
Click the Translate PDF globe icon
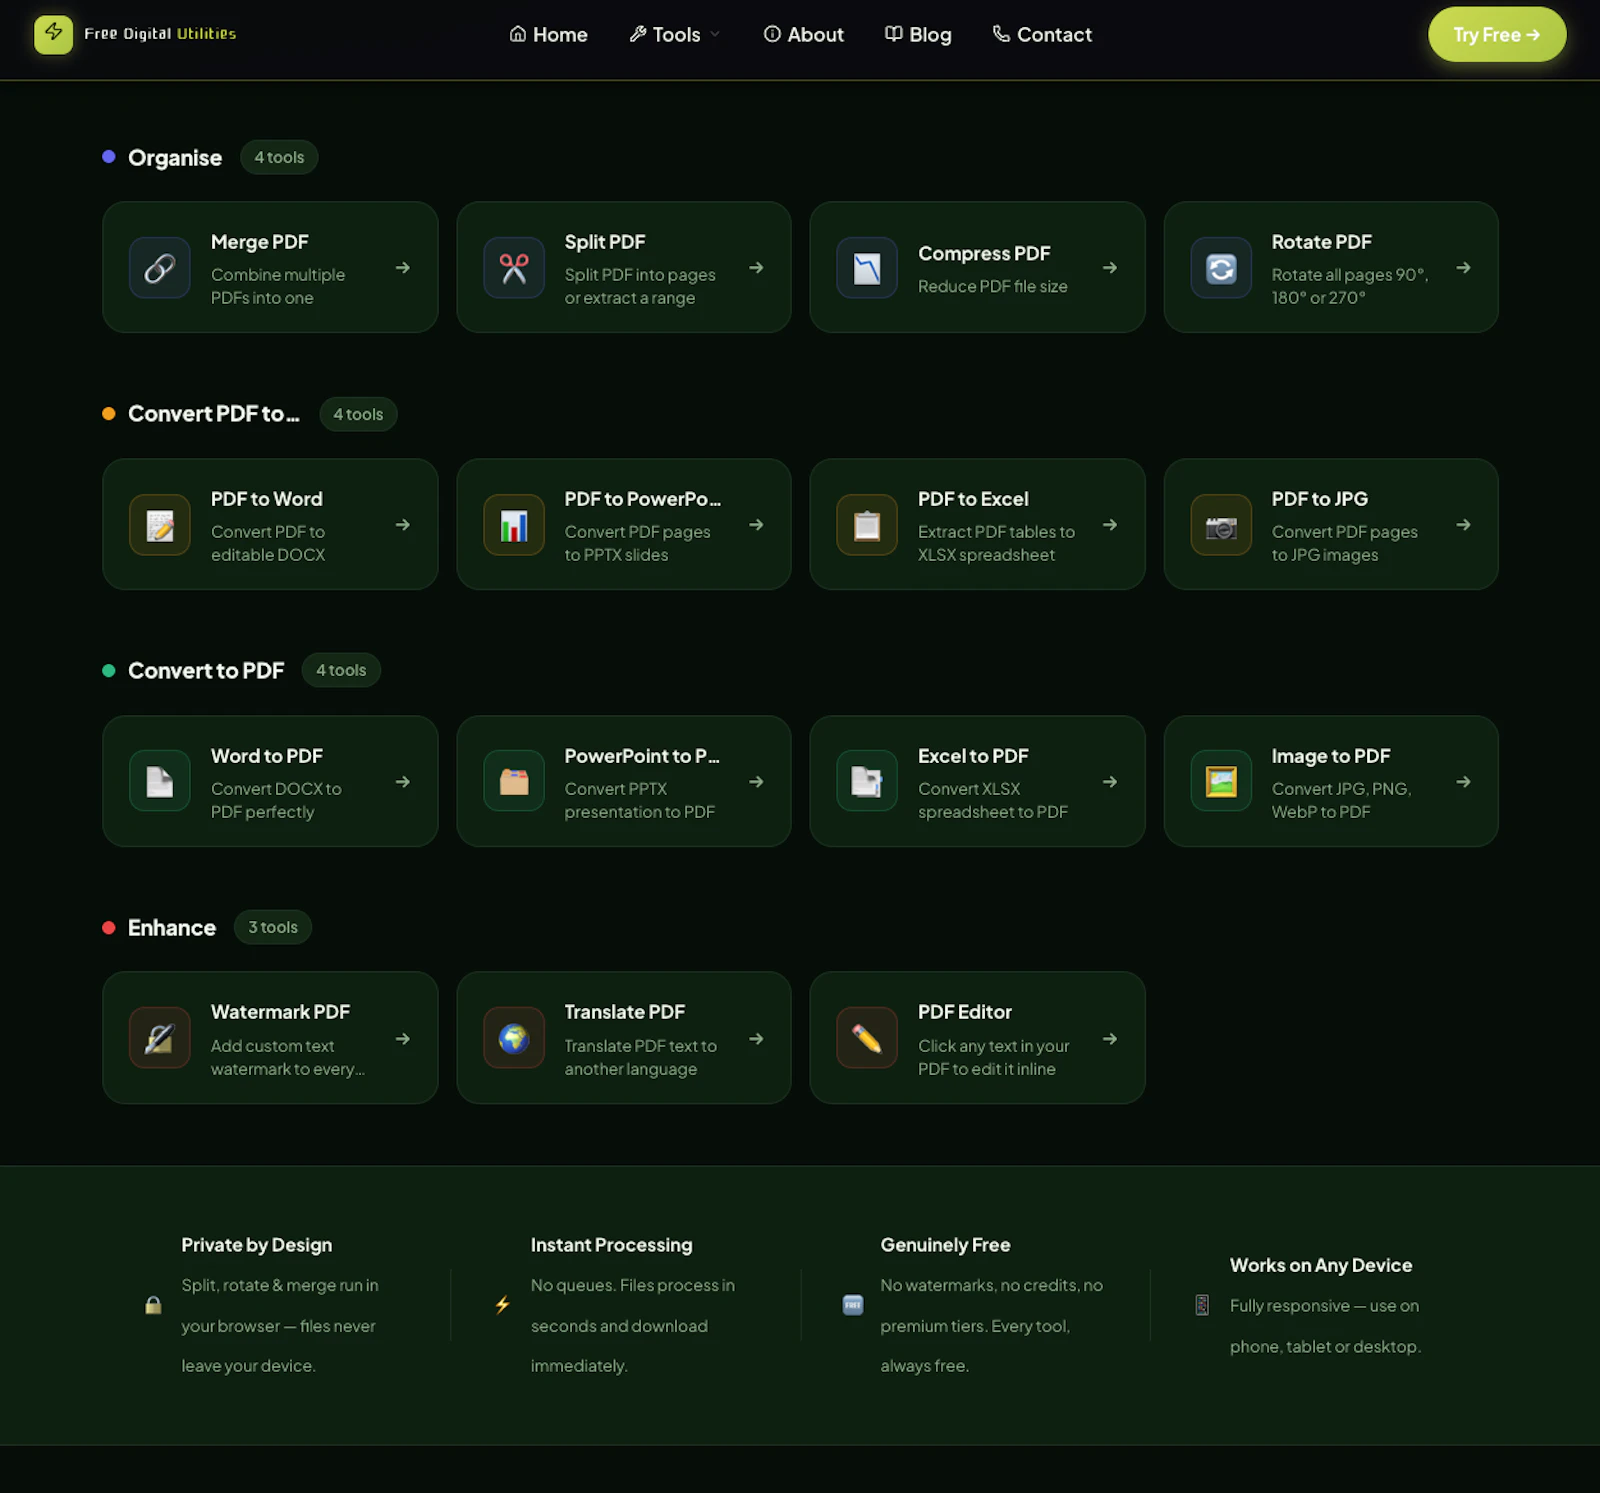[x=514, y=1038]
